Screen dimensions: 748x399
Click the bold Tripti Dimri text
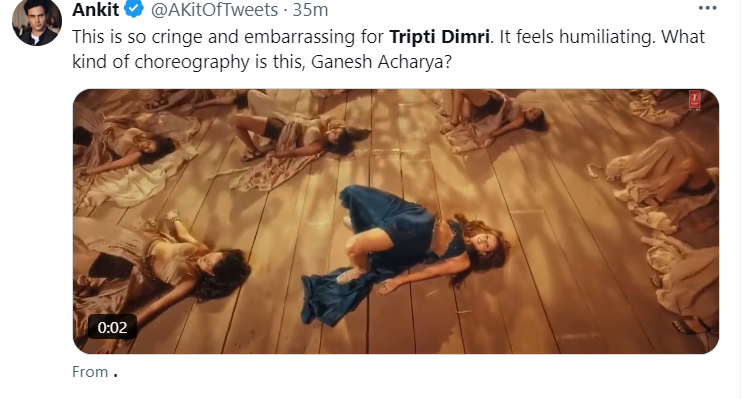(x=439, y=37)
